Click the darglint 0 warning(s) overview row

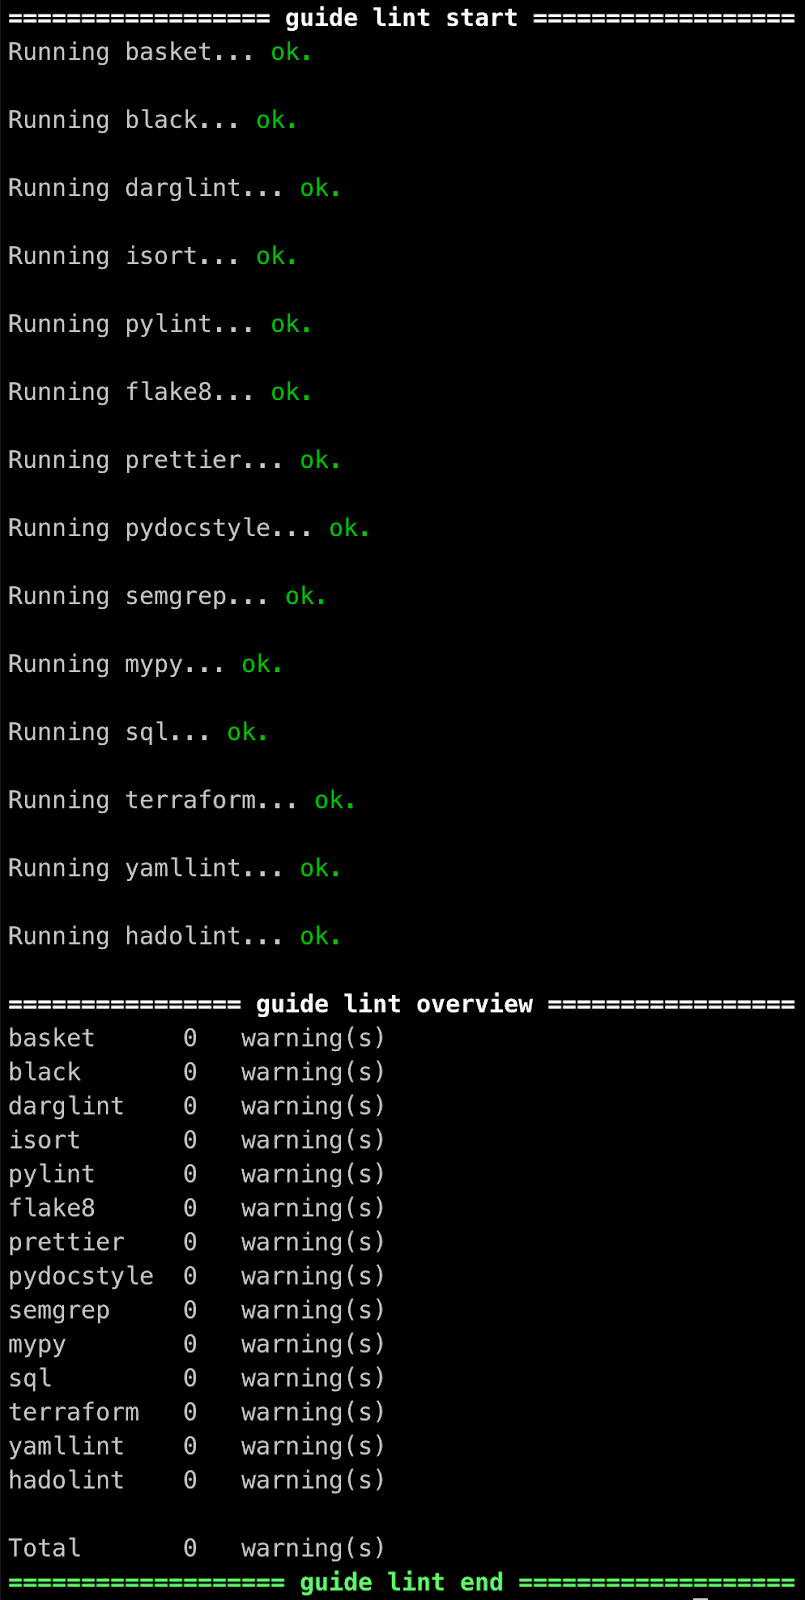pyautogui.click(x=196, y=1106)
